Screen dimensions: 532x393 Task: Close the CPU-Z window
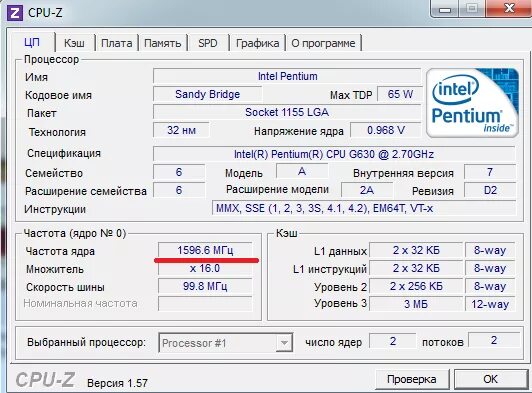click(x=509, y=8)
